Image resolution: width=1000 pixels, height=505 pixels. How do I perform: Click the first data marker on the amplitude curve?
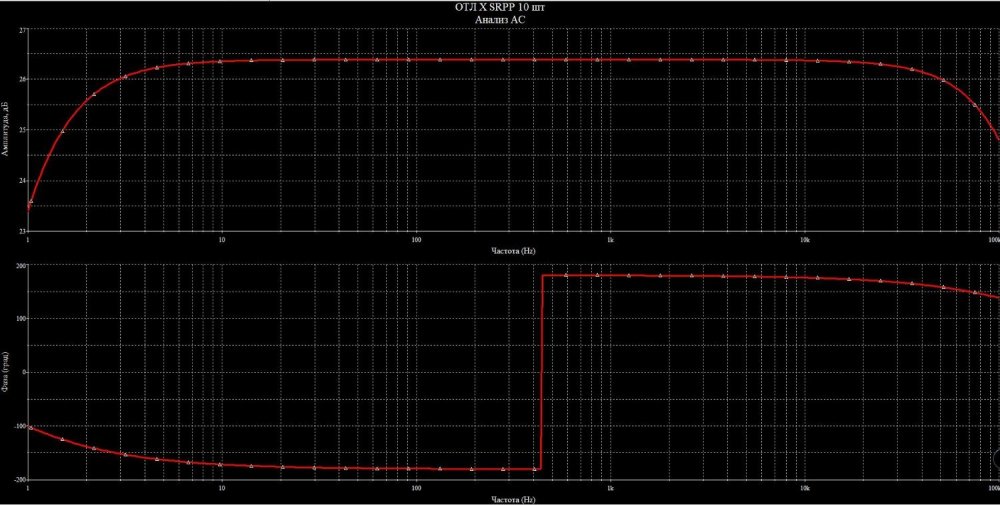(x=30, y=203)
